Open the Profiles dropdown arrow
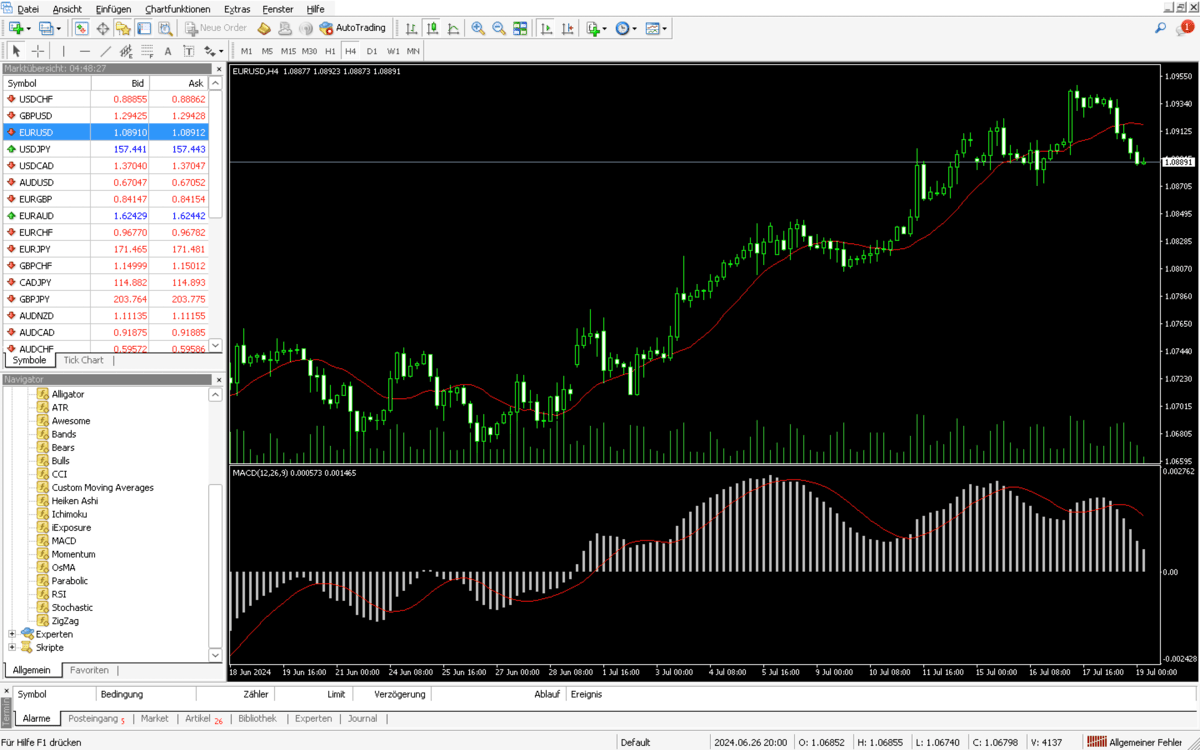Image resolution: width=1200 pixels, height=750 pixels. [x=58, y=29]
